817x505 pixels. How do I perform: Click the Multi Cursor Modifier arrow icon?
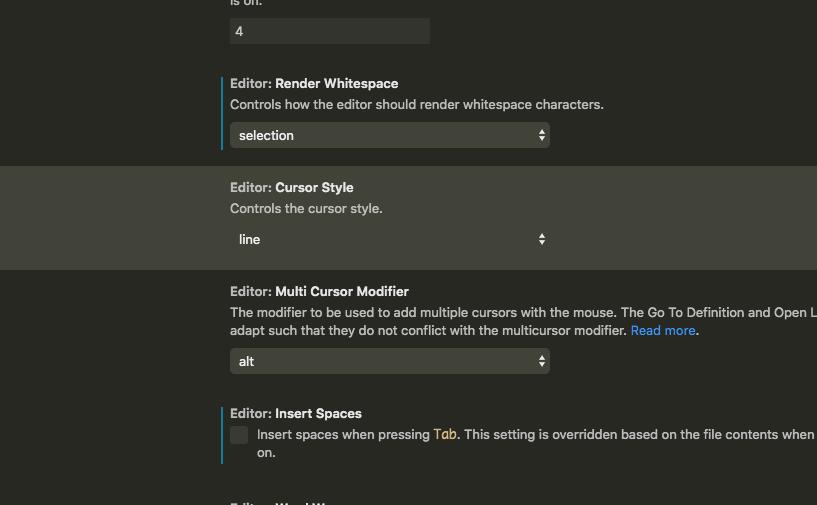pyautogui.click(x=541, y=361)
